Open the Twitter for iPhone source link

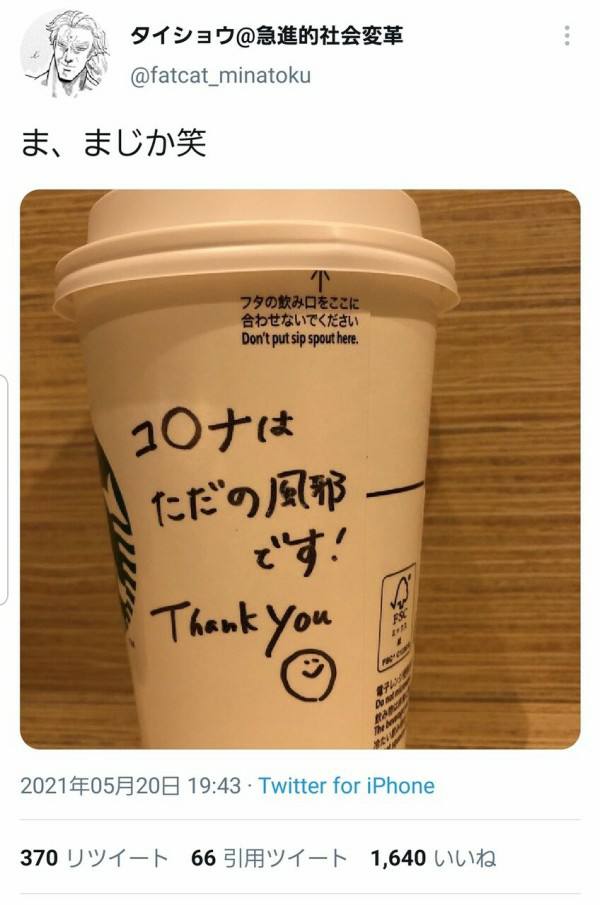tap(346, 786)
